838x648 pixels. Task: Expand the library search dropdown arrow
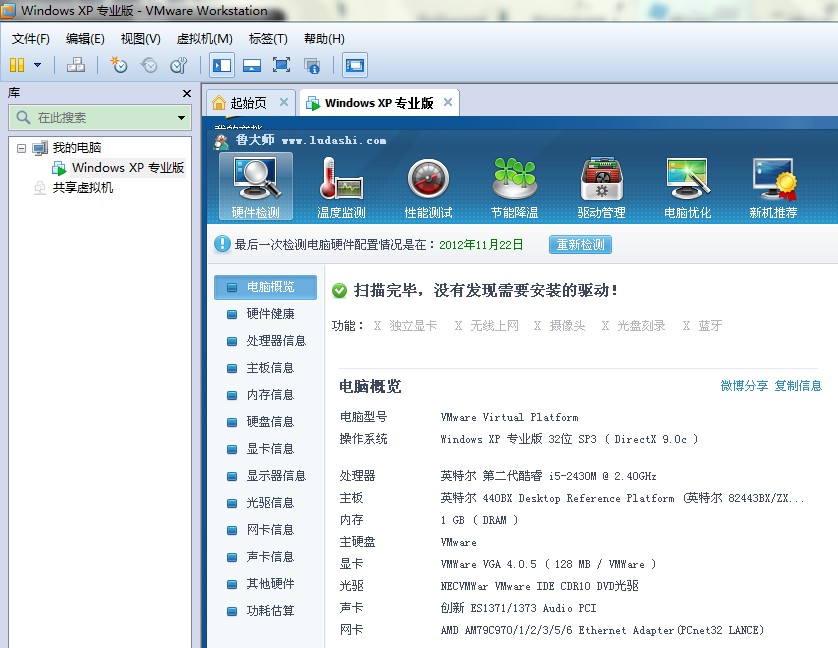pyautogui.click(x=182, y=118)
